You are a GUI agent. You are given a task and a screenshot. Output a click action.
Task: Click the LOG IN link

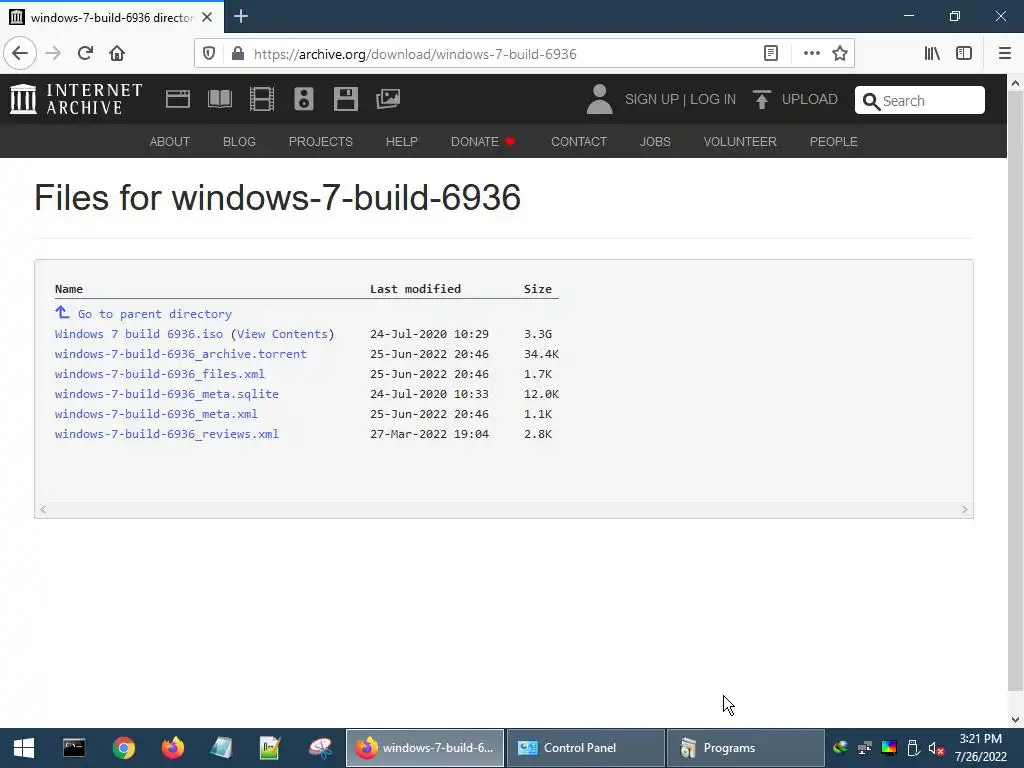(x=712, y=99)
